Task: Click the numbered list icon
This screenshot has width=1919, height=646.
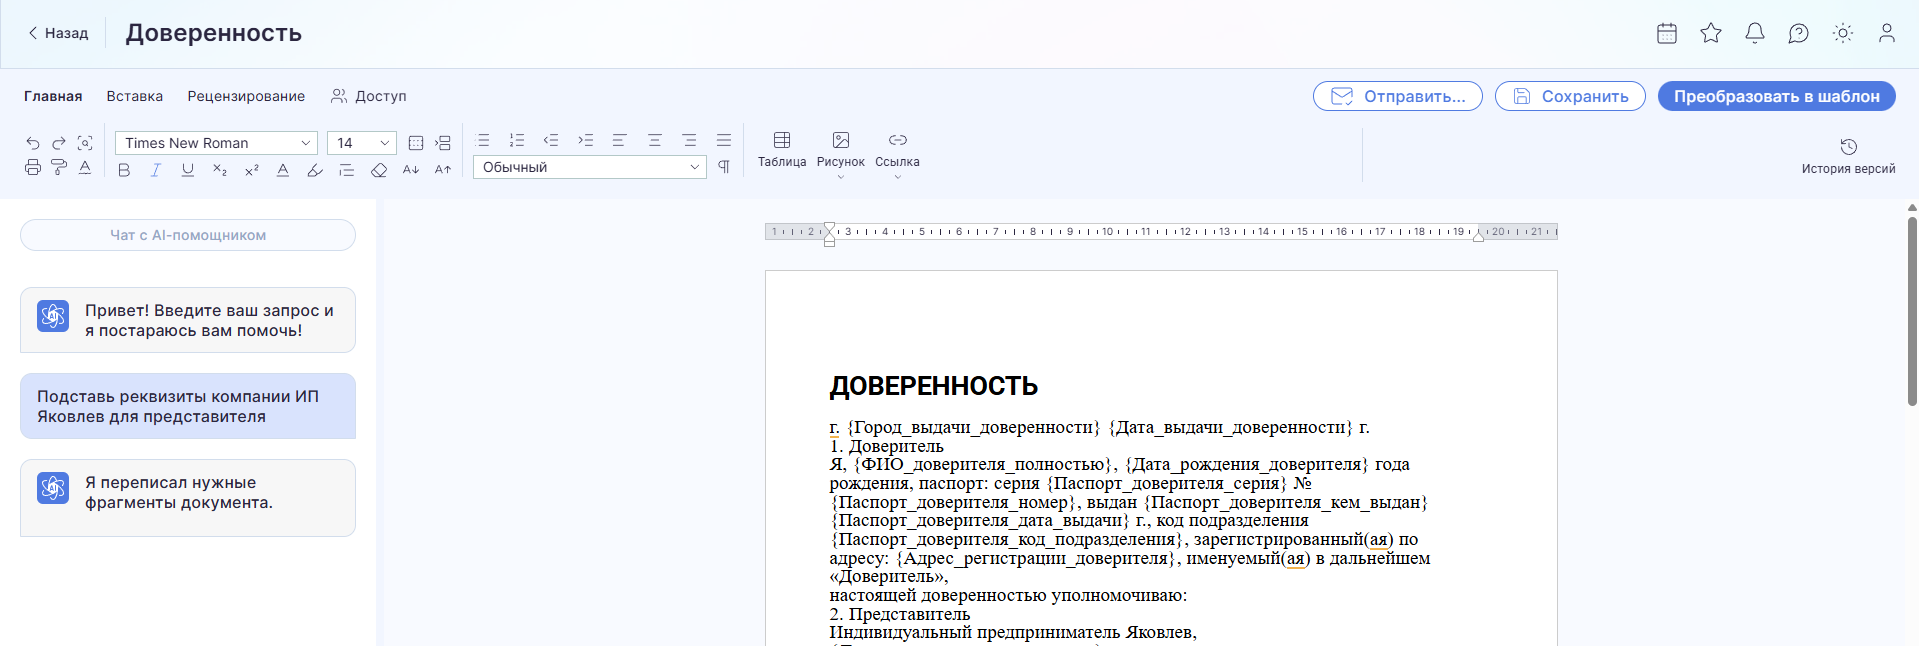Action: coord(517,140)
